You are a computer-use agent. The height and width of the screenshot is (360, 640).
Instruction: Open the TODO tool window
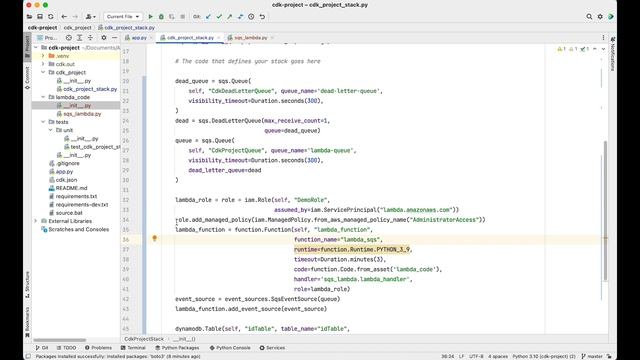[x=67, y=348]
